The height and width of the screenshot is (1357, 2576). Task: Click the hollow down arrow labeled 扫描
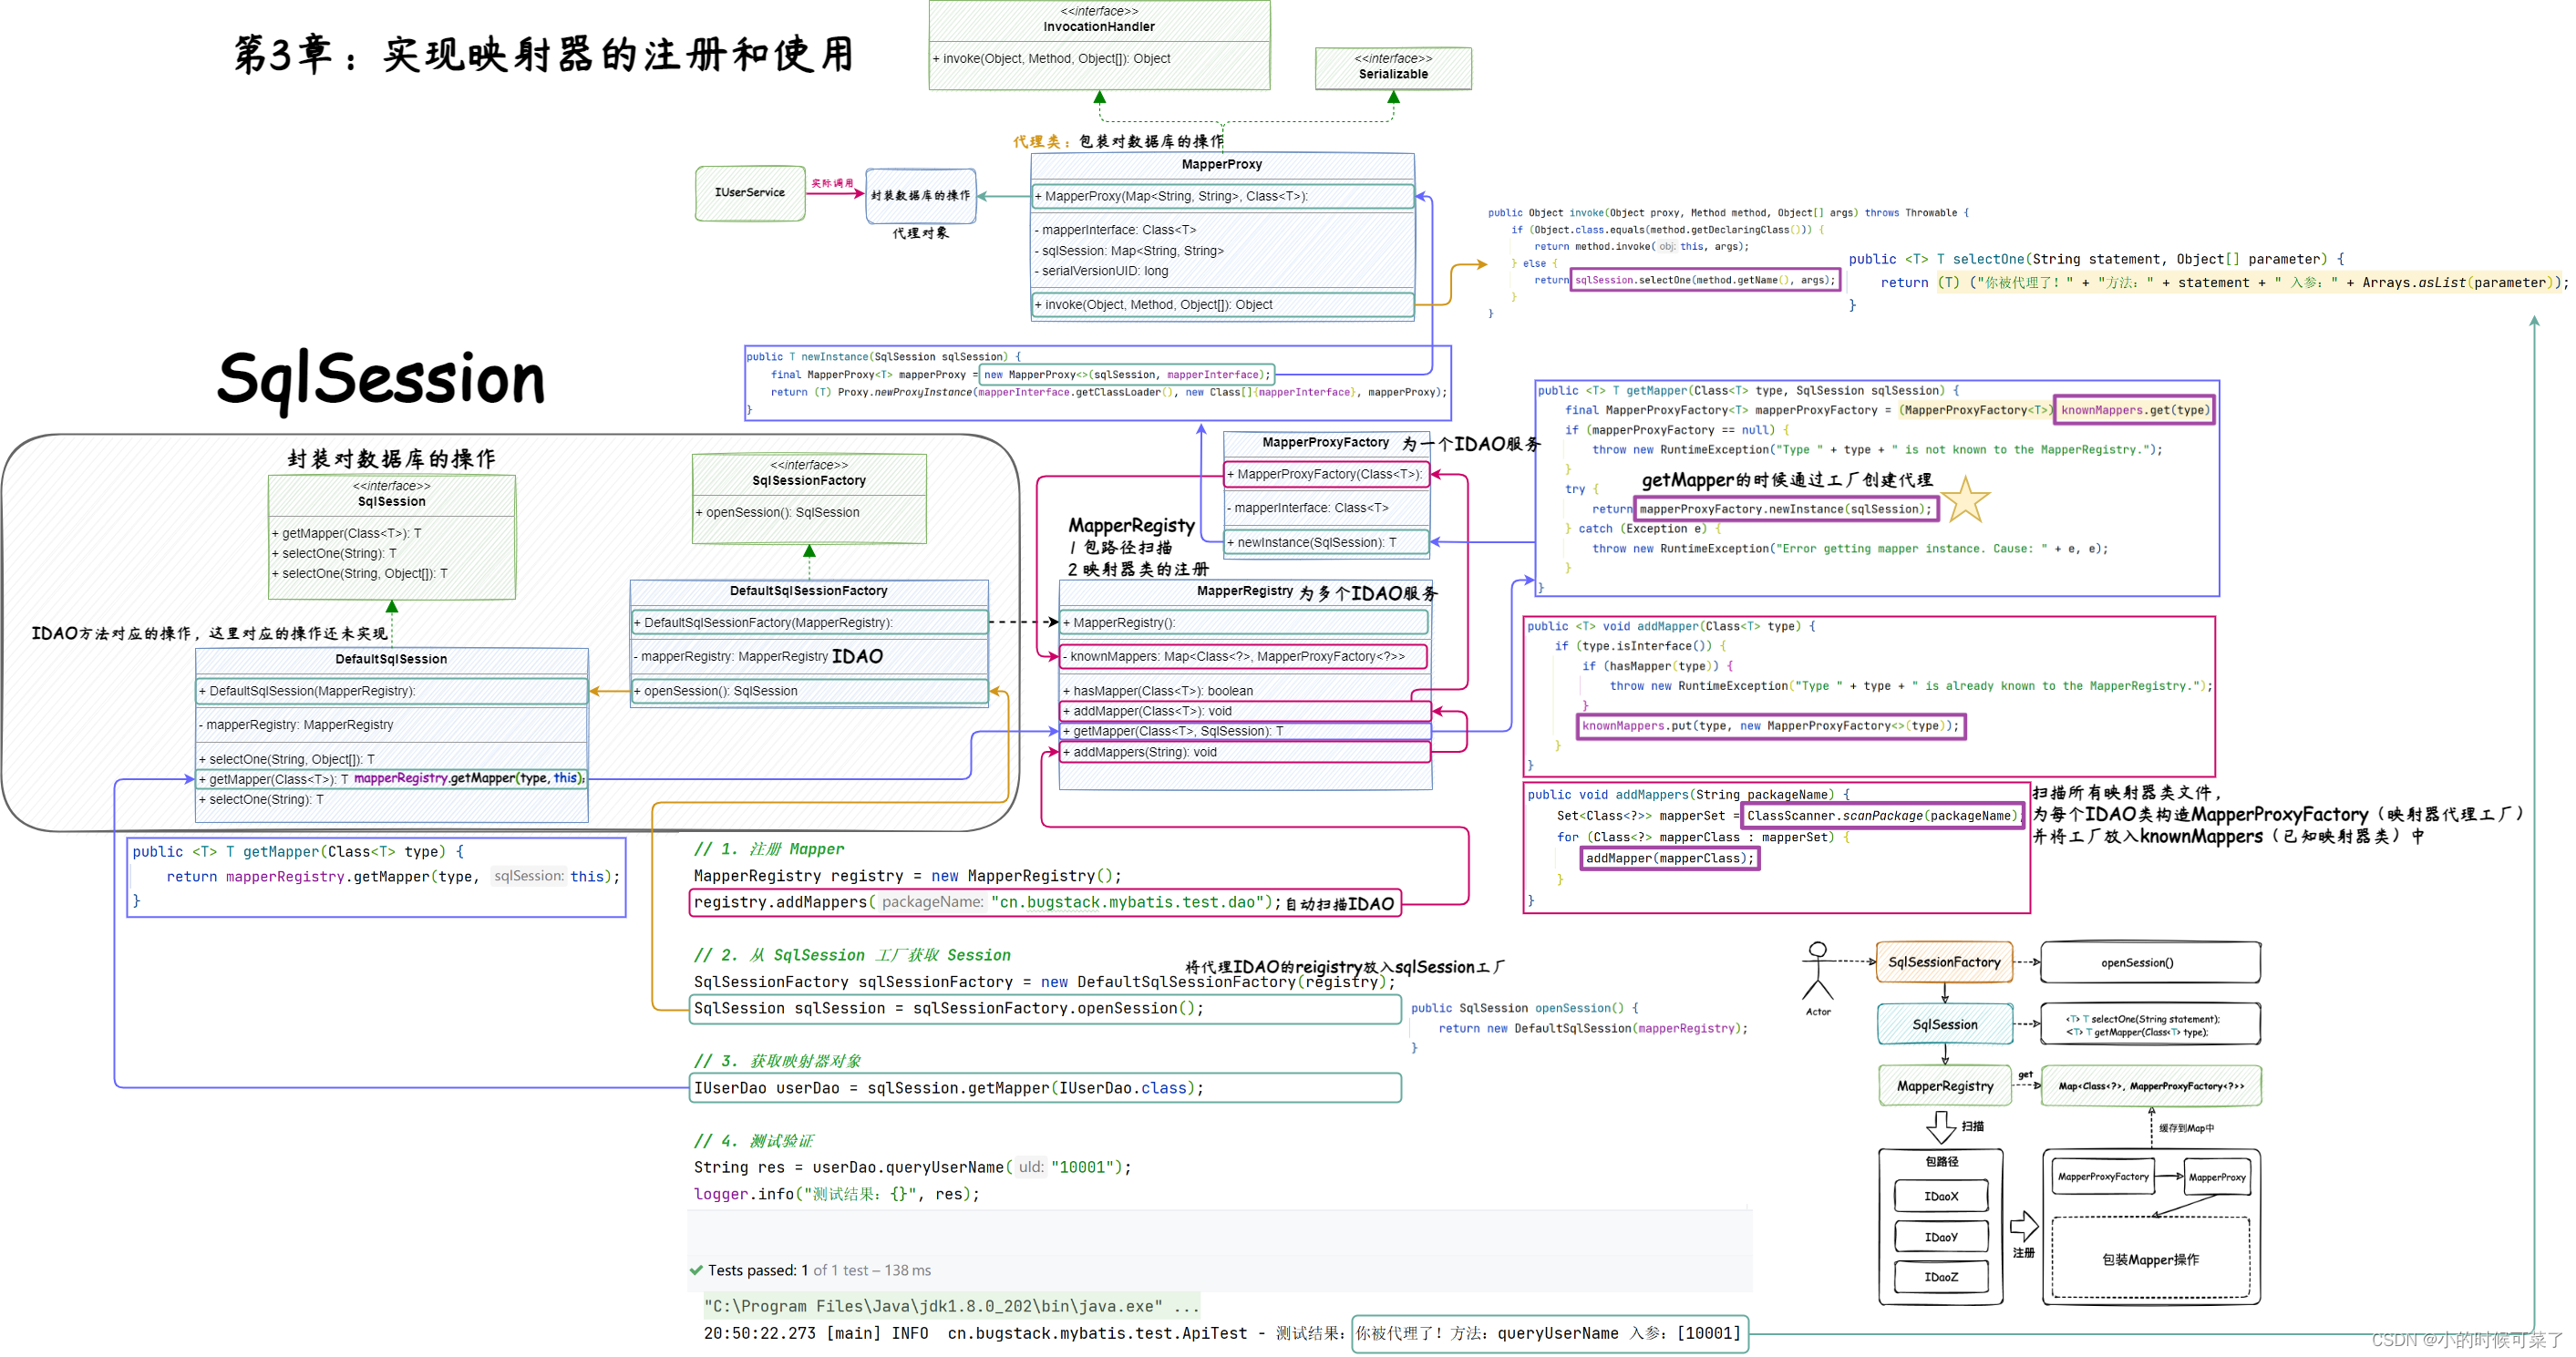click(1941, 1127)
